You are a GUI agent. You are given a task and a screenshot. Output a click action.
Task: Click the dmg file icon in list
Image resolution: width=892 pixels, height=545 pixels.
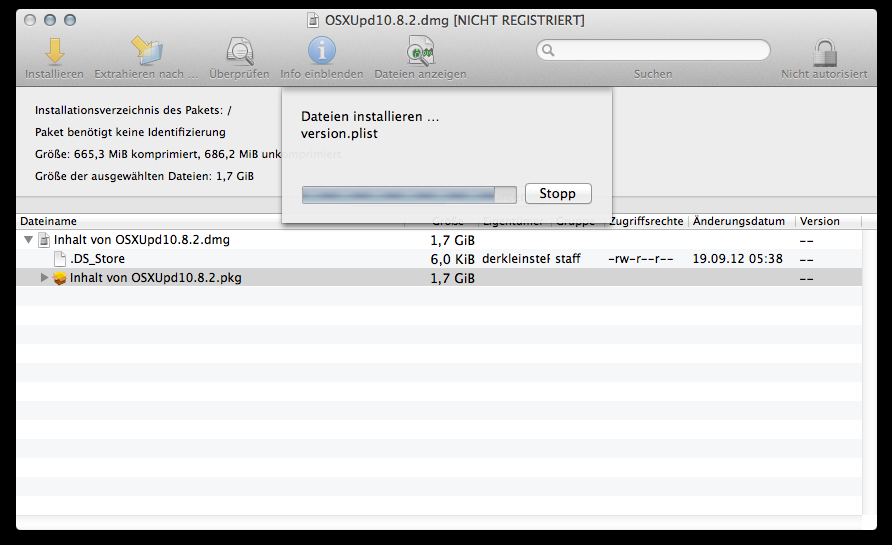pyautogui.click(x=44, y=240)
